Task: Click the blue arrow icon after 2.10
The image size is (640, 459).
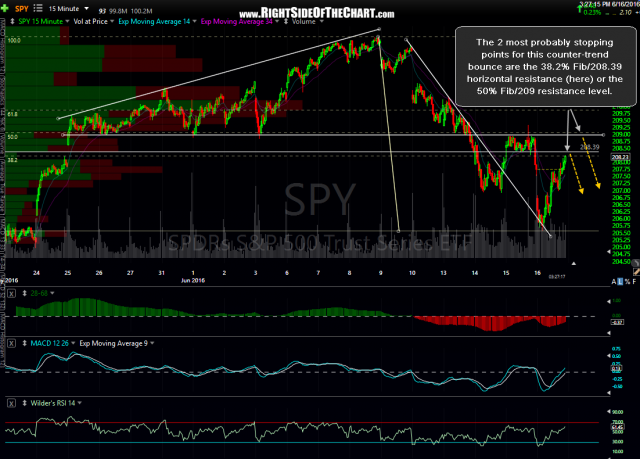Action: [638, 13]
